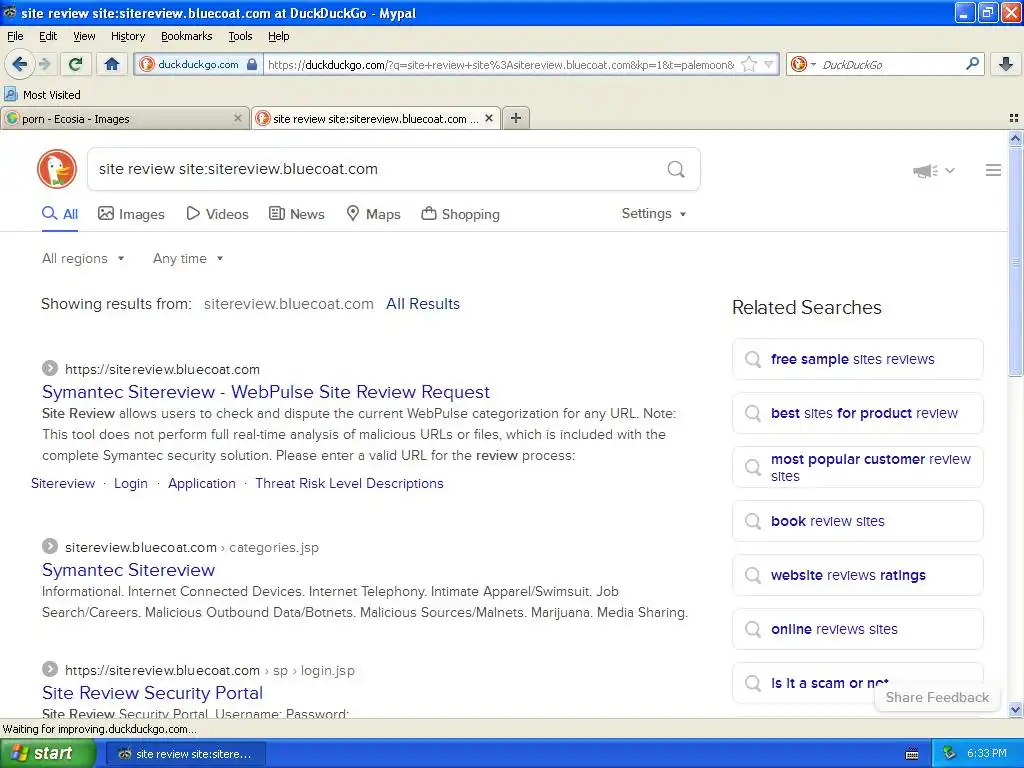Open the Edit menu
Viewport: 1024px width, 768px height.
click(48, 36)
